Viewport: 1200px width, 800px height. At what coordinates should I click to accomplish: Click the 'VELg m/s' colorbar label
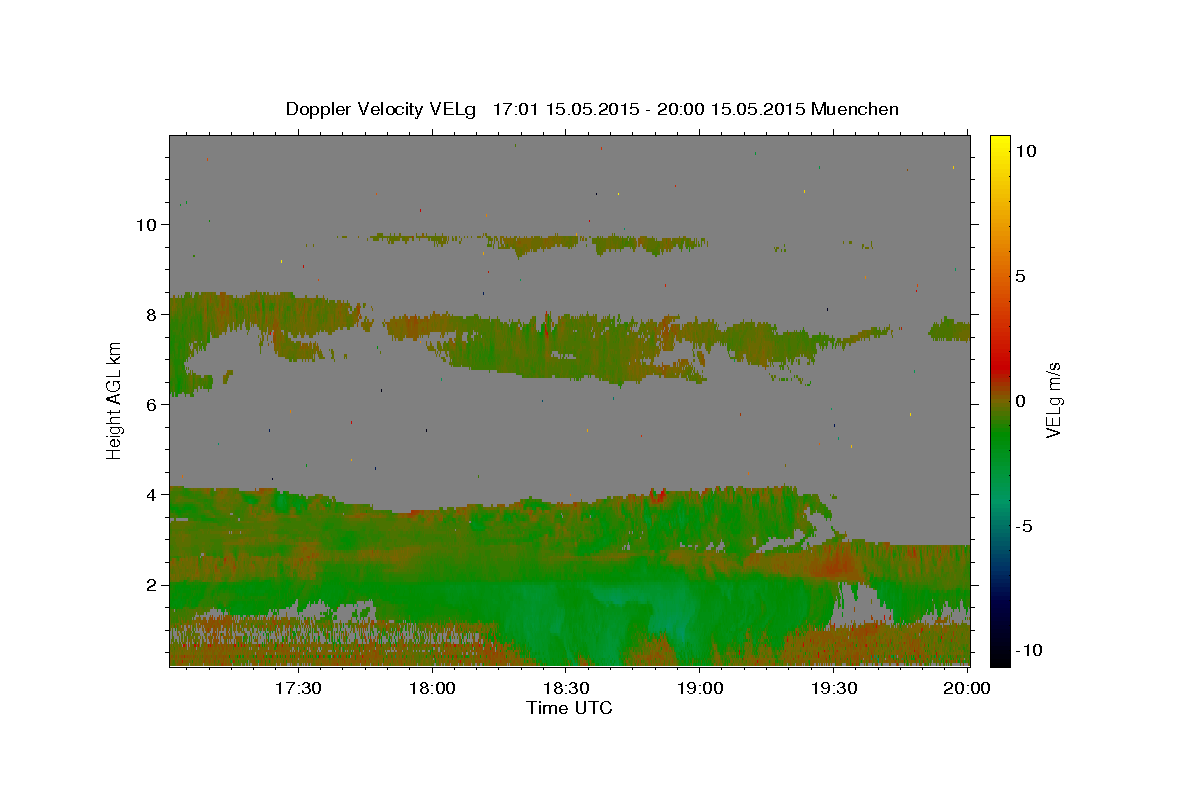(1053, 400)
